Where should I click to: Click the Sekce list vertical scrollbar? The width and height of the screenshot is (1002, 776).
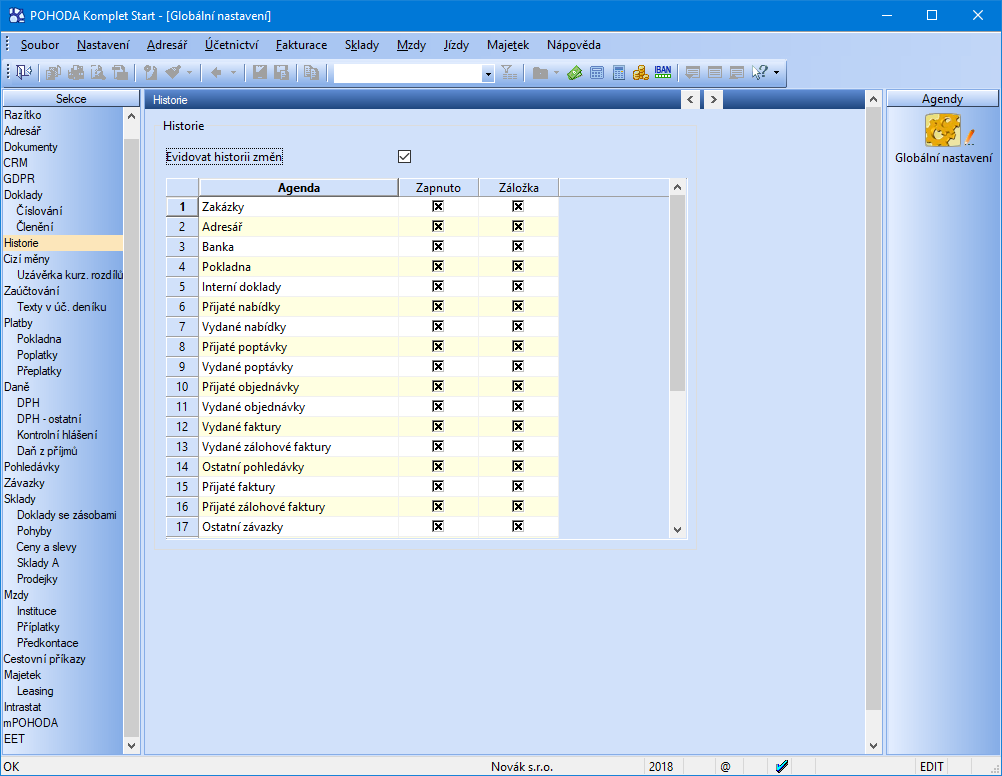[x=131, y=430]
